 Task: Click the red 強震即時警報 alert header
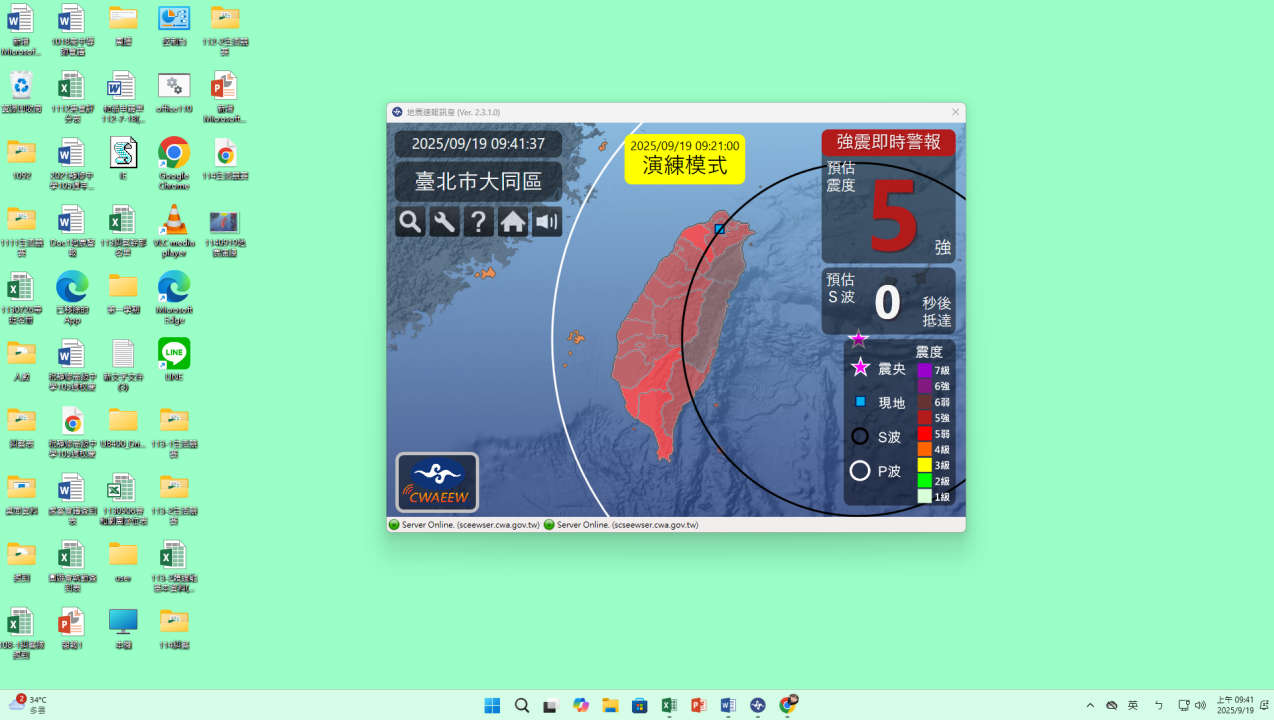888,143
